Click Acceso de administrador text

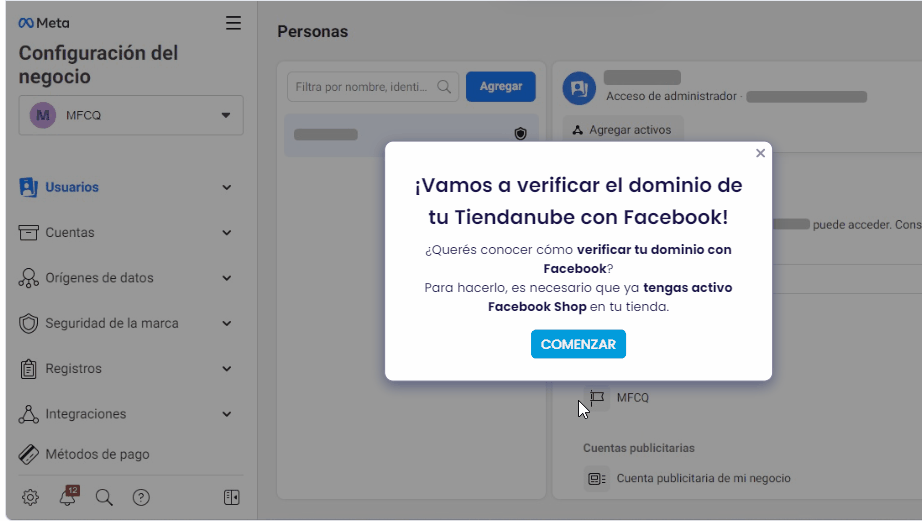click(x=671, y=96)
